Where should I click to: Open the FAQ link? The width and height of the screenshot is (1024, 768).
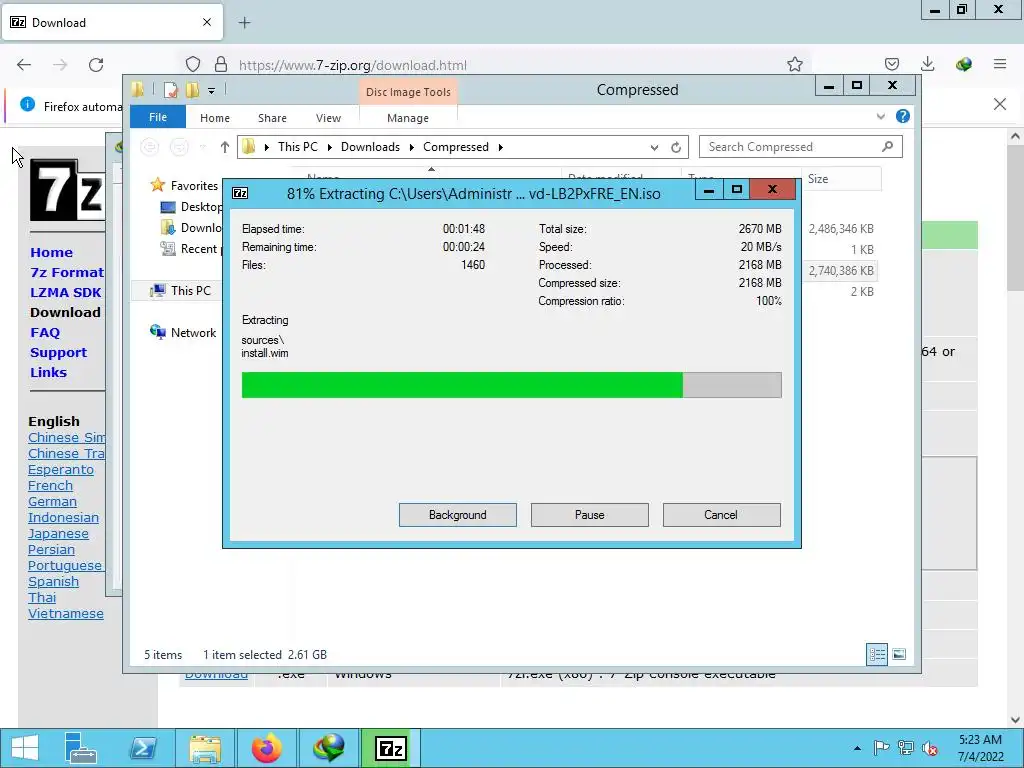coord(45,332)
